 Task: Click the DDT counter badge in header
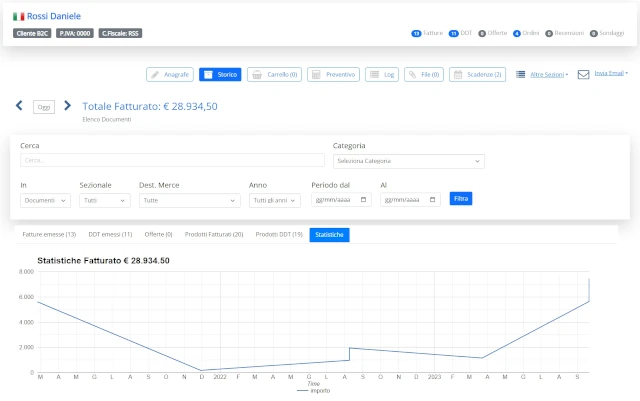pyautogui.click(x=453, y=33)
